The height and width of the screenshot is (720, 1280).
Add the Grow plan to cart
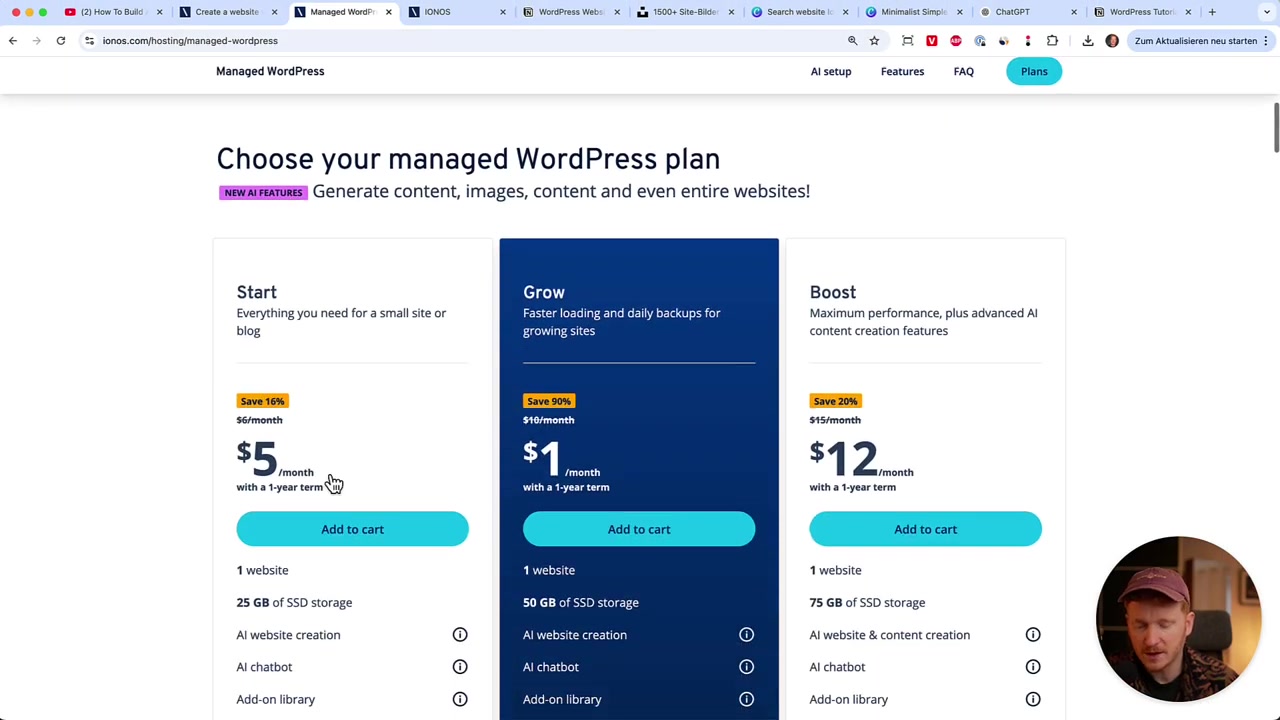[639, 529]
